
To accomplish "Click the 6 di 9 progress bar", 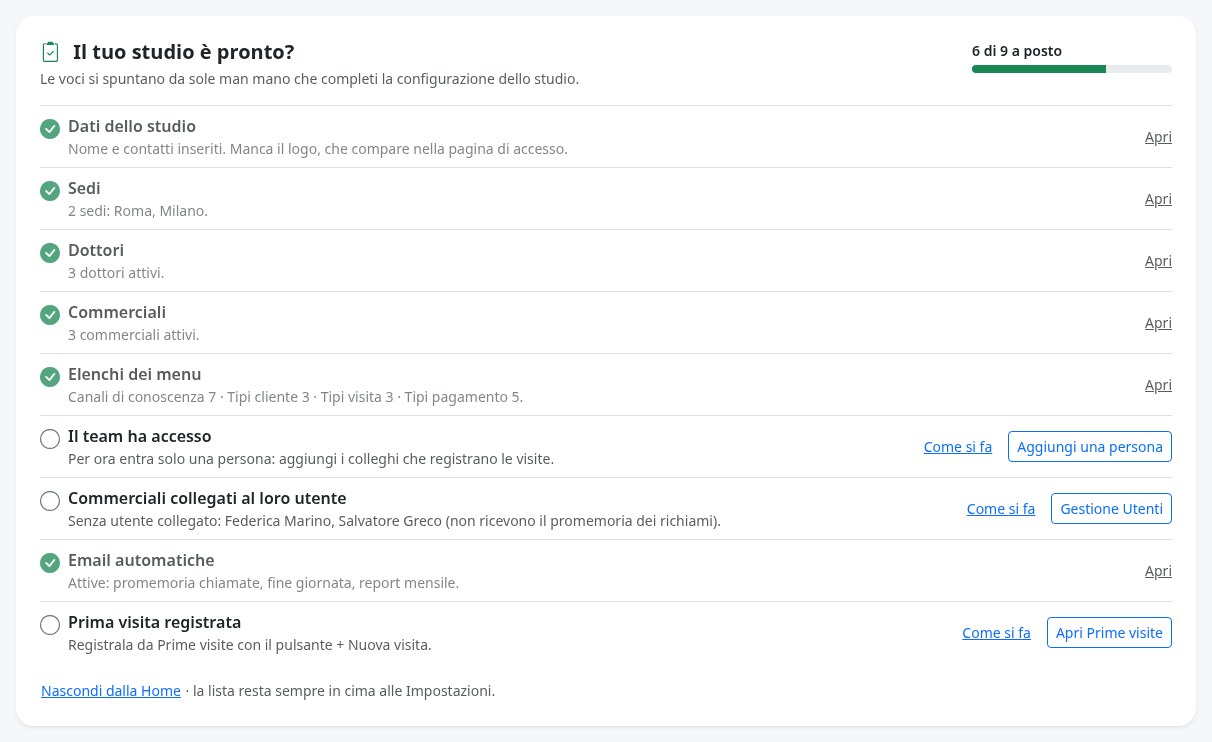I will tap(1072, 69).
